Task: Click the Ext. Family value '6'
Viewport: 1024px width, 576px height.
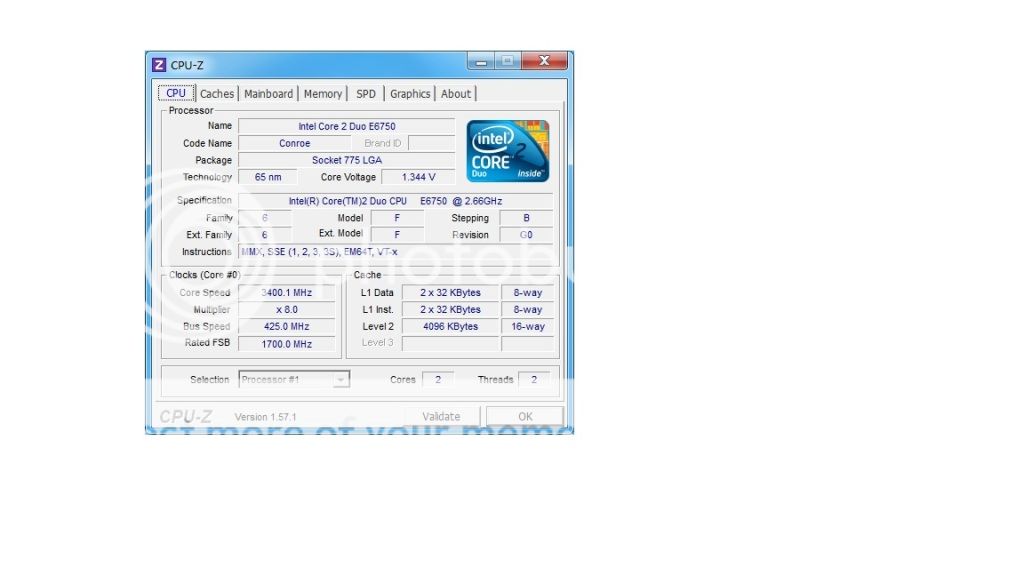Action: pyautogui.click(x=264, y=235)
